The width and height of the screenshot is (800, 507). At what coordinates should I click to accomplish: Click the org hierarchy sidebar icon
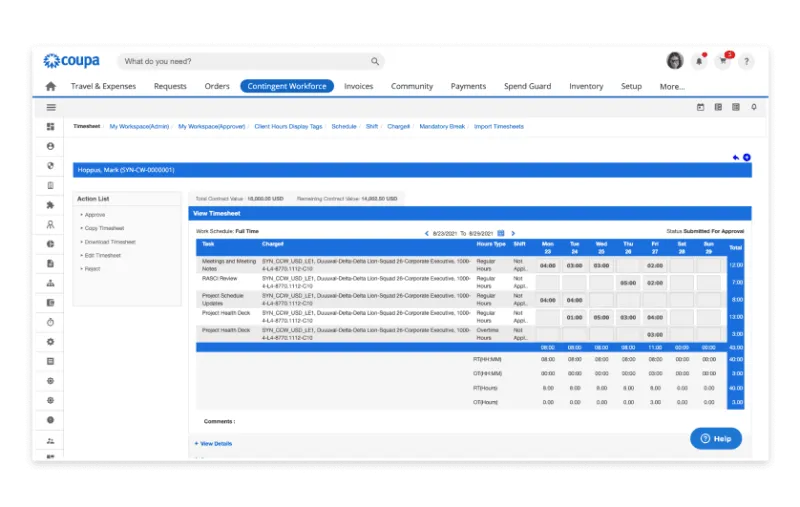[x=51, y=283]
